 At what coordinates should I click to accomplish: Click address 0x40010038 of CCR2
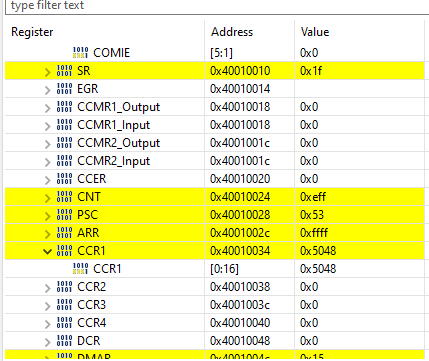click(240, 287)
